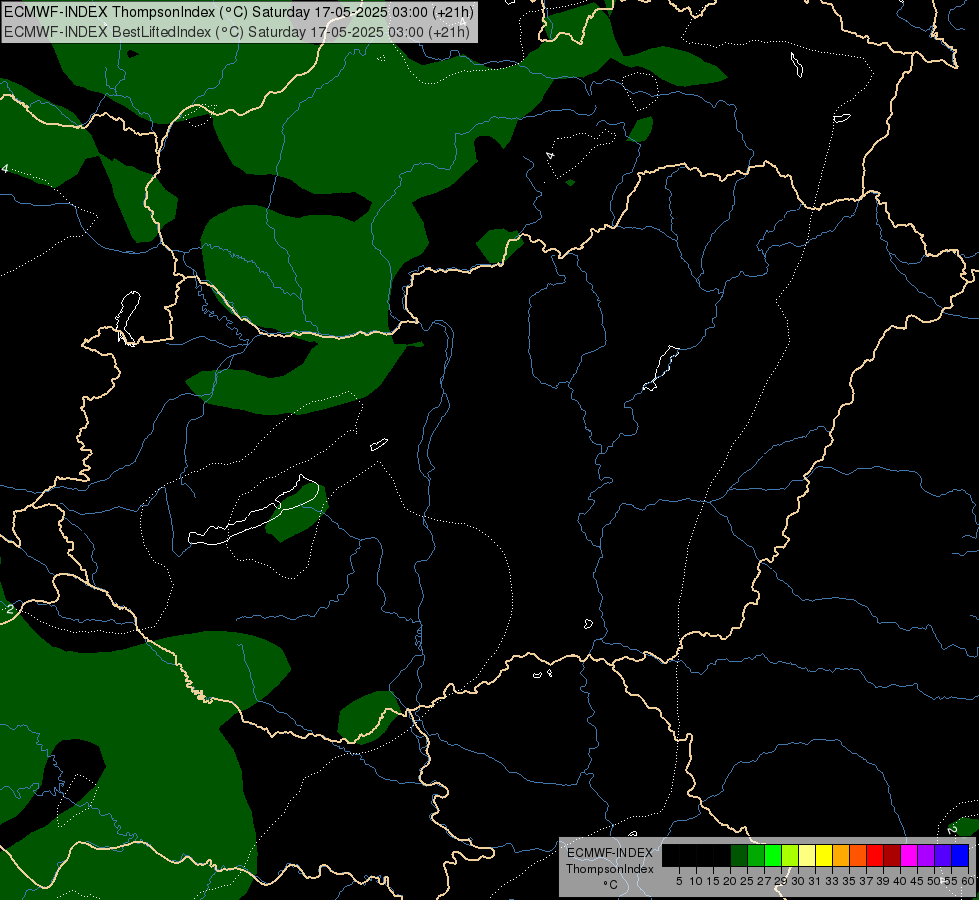Image resolution: width=979 pixels, height=900 pixels.
Task: Click the yellow-green 29–30 legend swatch
Action: (790, 855)
